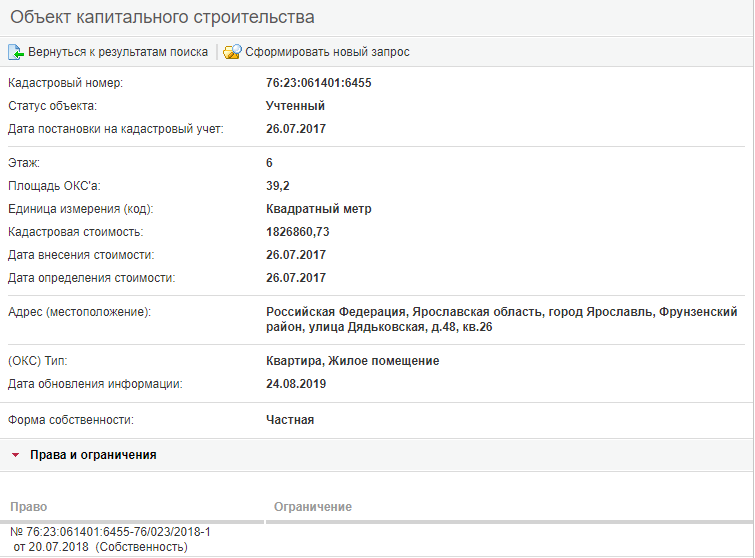The image size is (755, 558).
Task: Click the ownership form value 'Частная'
Action: (x=290, y=420)
